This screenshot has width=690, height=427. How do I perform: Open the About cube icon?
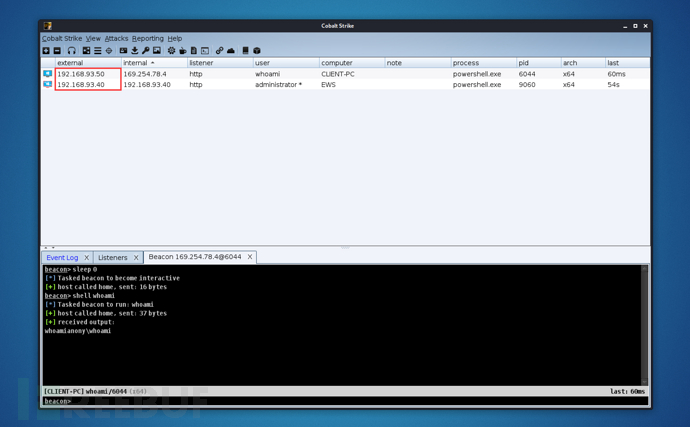point(257,51)
